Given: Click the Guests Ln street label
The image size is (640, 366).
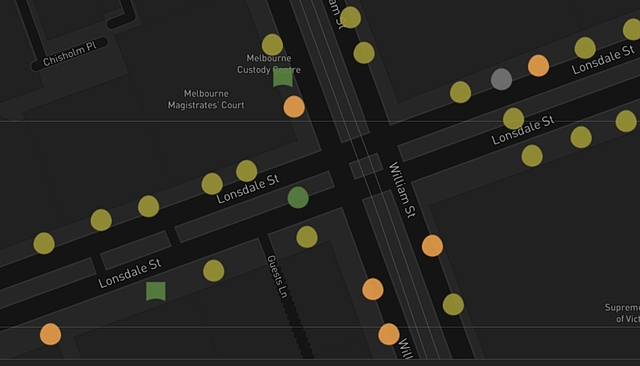Looking at the screenshot, I should pos(278,276).
